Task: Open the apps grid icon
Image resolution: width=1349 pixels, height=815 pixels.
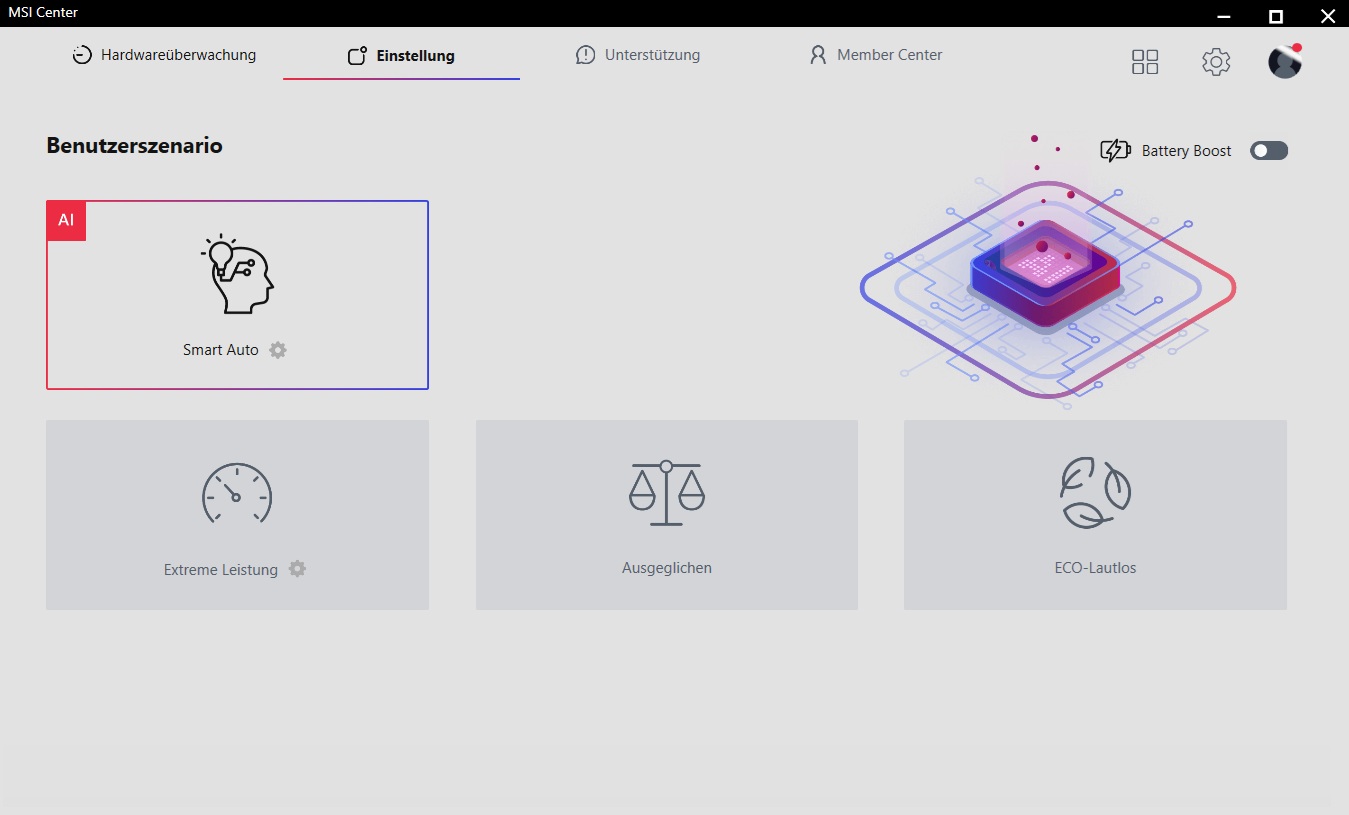Action: click(x=1145, y=62)
